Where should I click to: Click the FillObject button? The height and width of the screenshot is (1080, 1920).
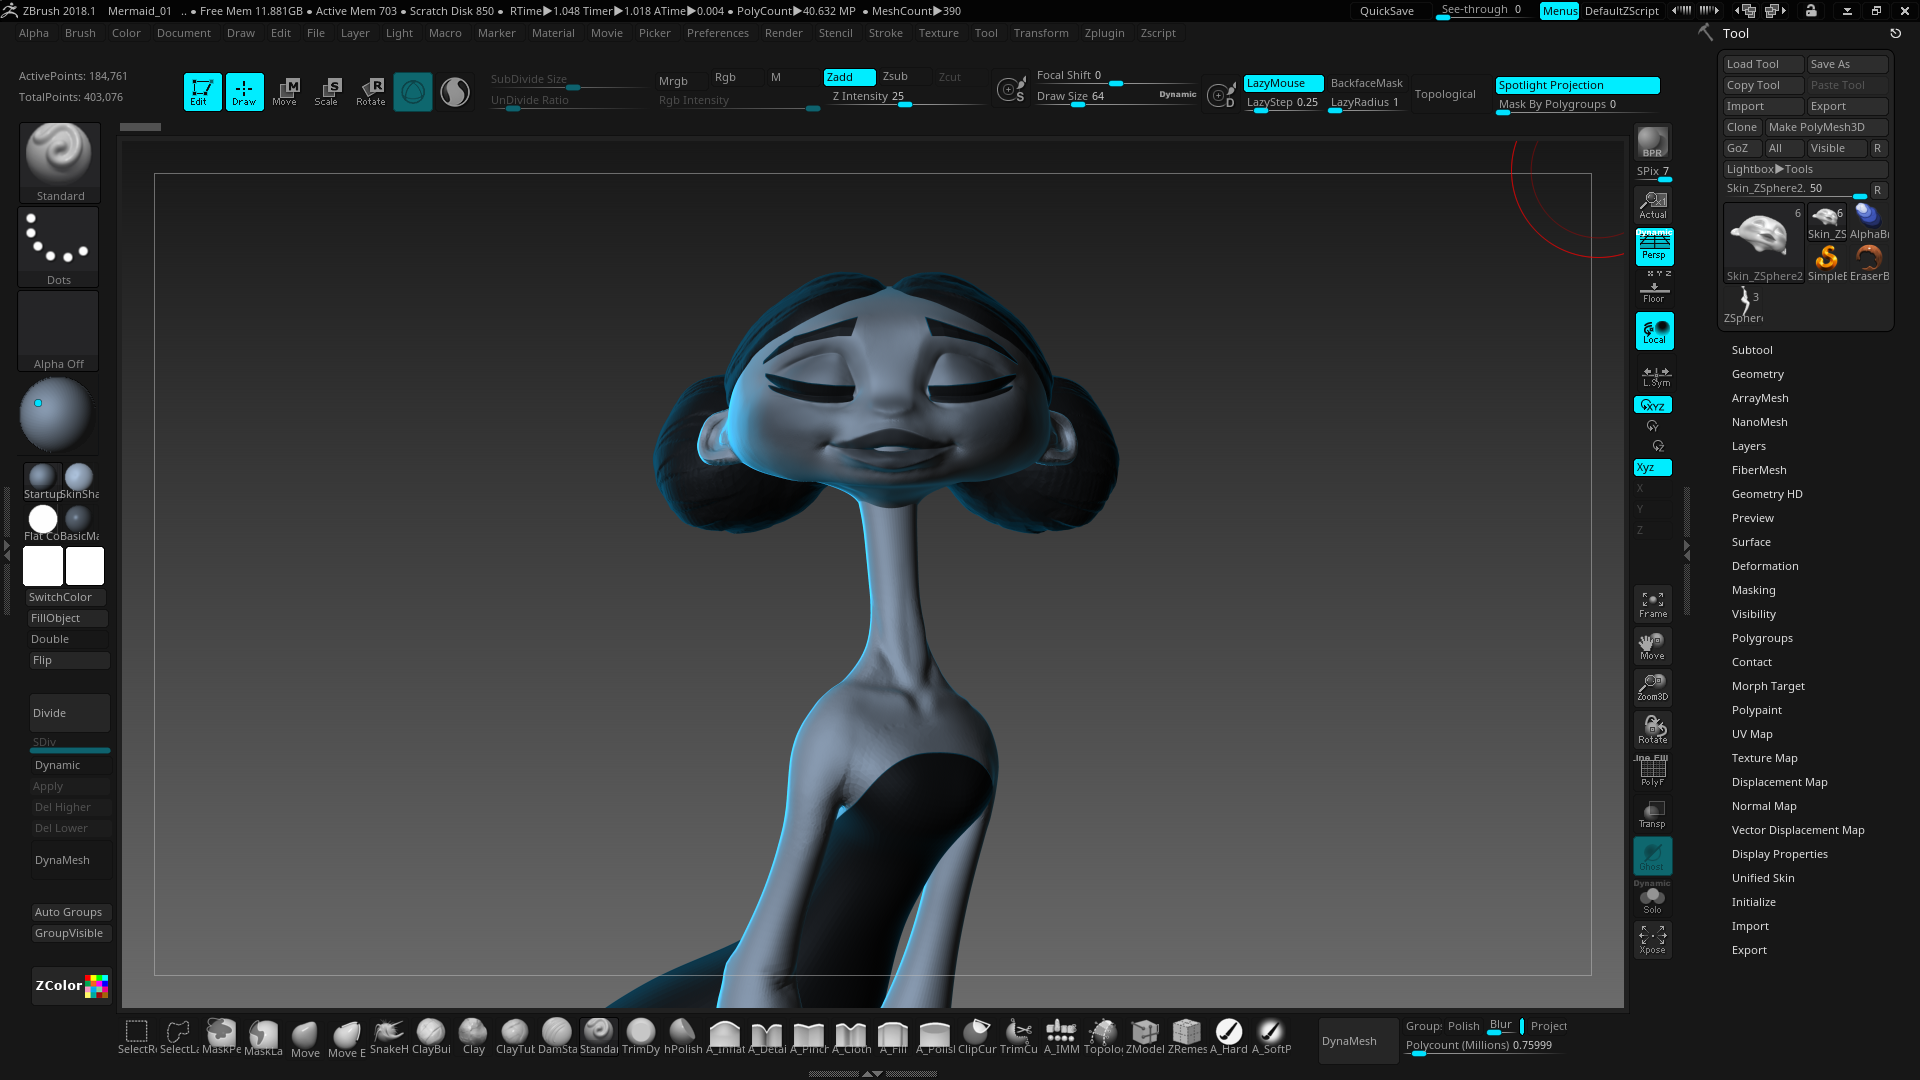[x=68, y=618]
